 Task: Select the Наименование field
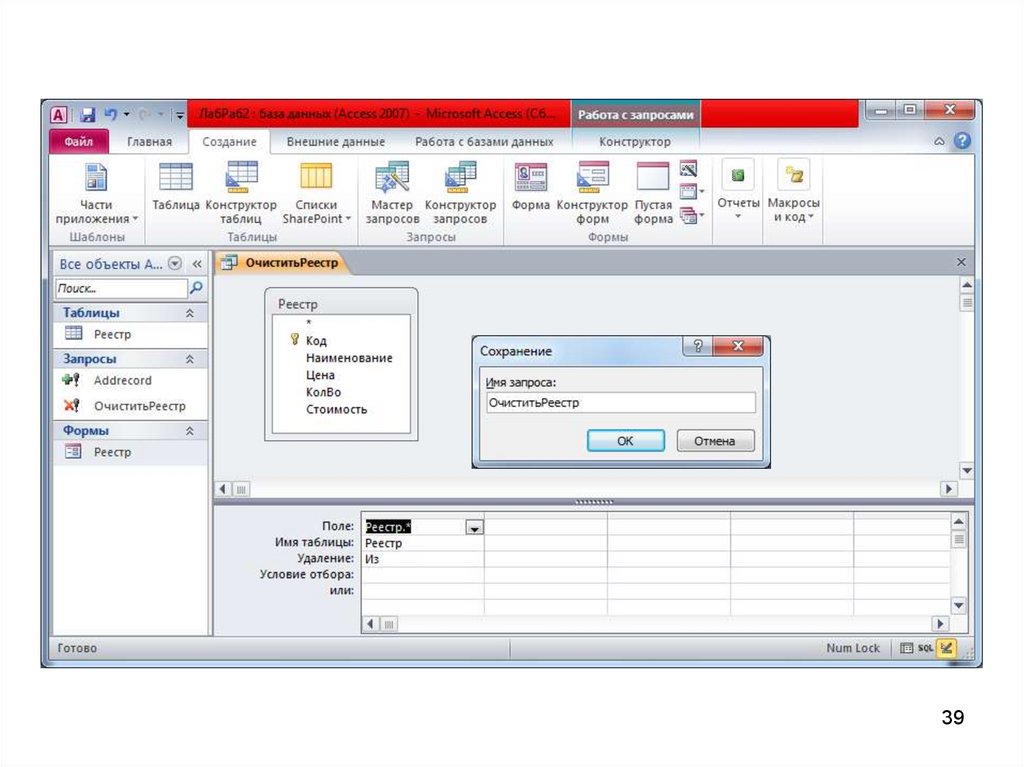click(x=349, y=358)
